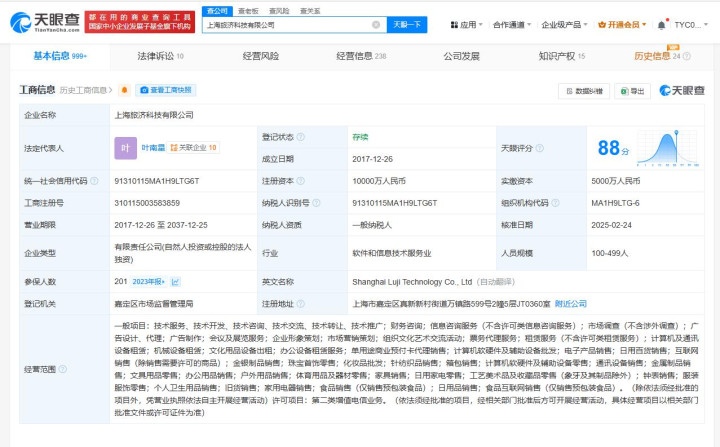Open the 2023年报 link

coord(149,282)
